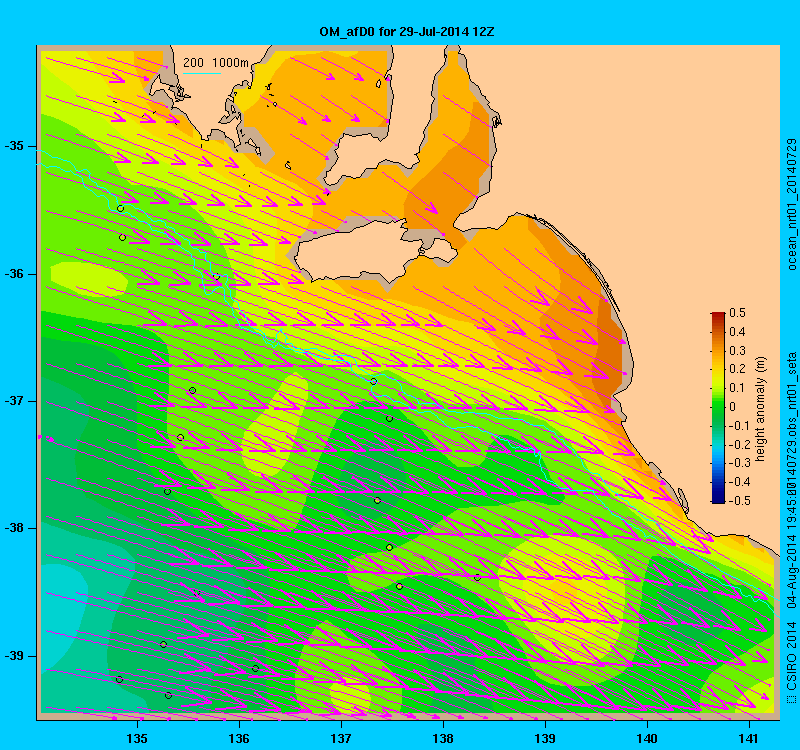
Task: Click the longitude label 141
Action: click(x=749, y=738)
